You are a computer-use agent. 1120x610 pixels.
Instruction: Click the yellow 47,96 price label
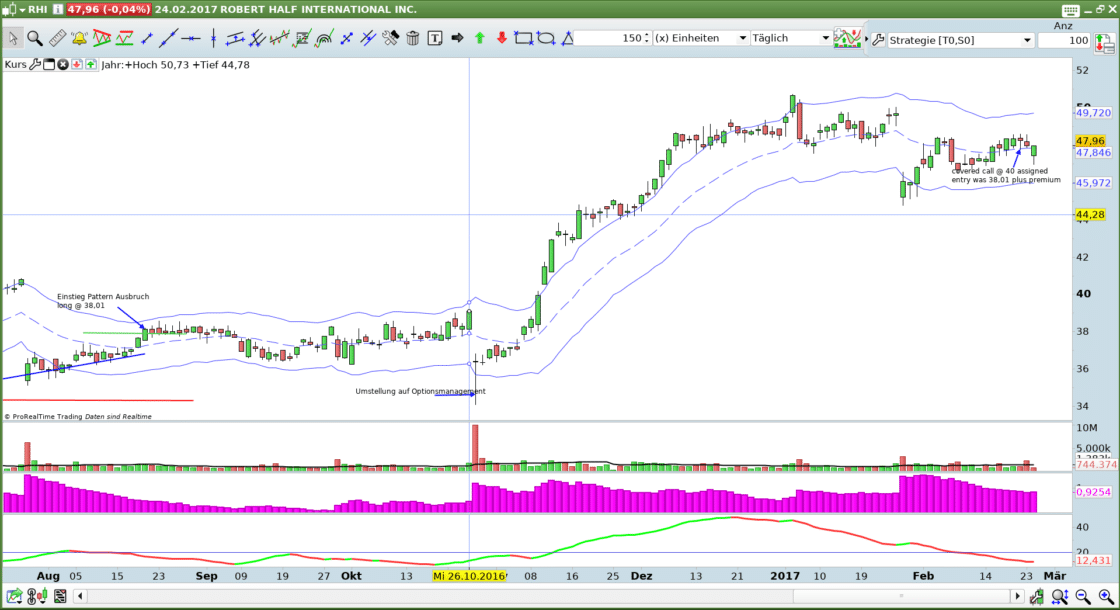pyautogui.click(x=1090, y=141)
